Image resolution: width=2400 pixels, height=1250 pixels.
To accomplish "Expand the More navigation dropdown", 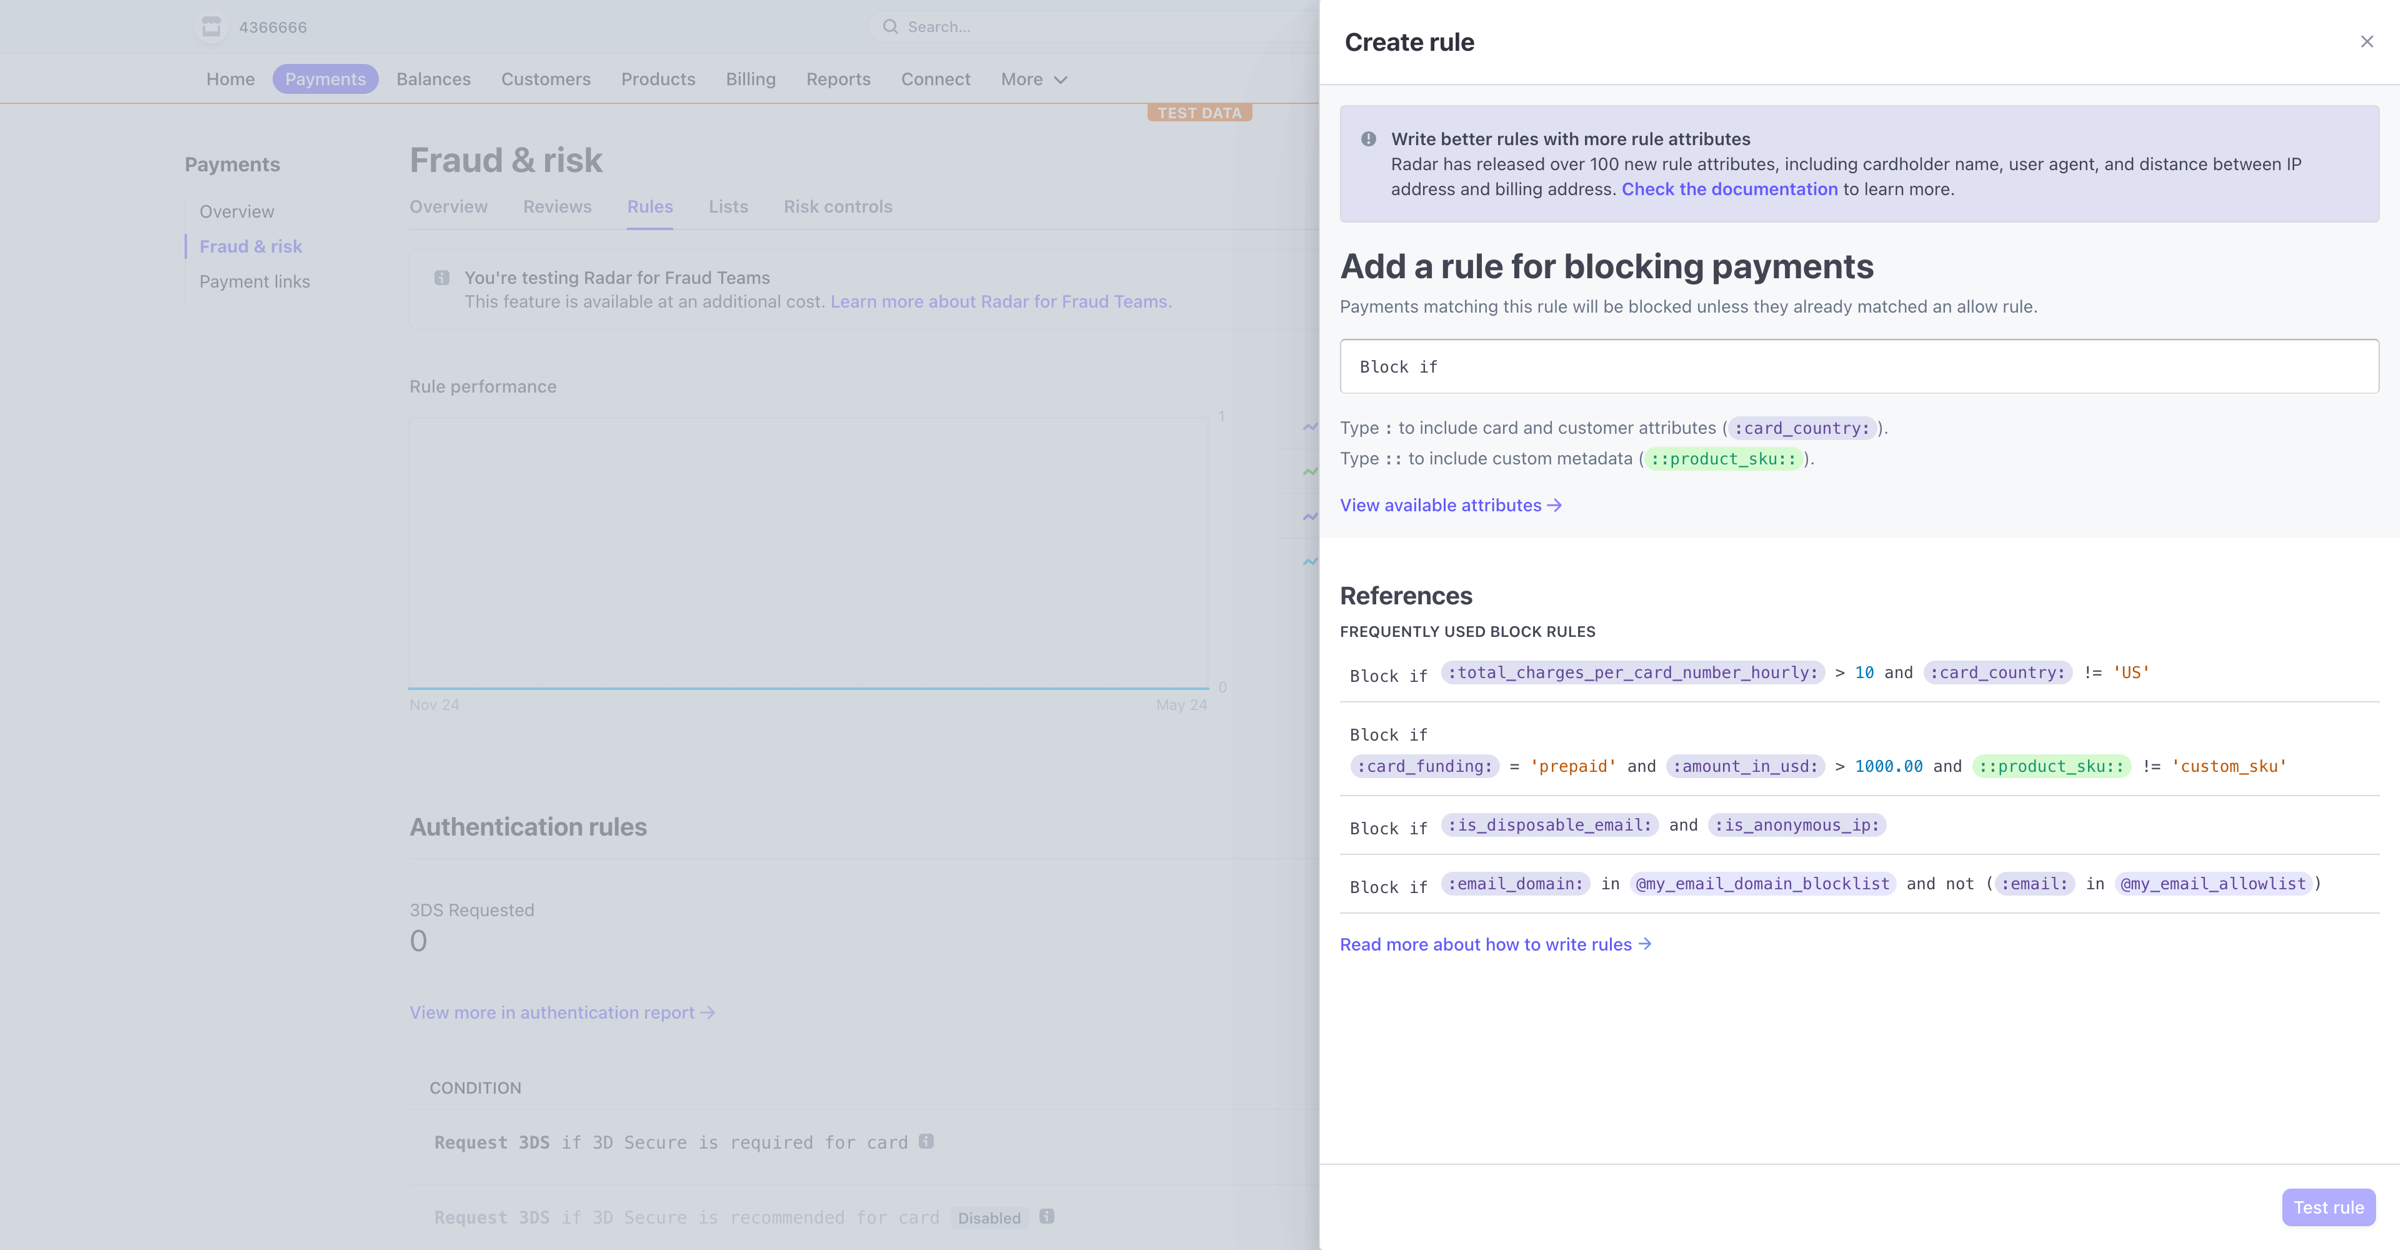I will pos(1034,79).
